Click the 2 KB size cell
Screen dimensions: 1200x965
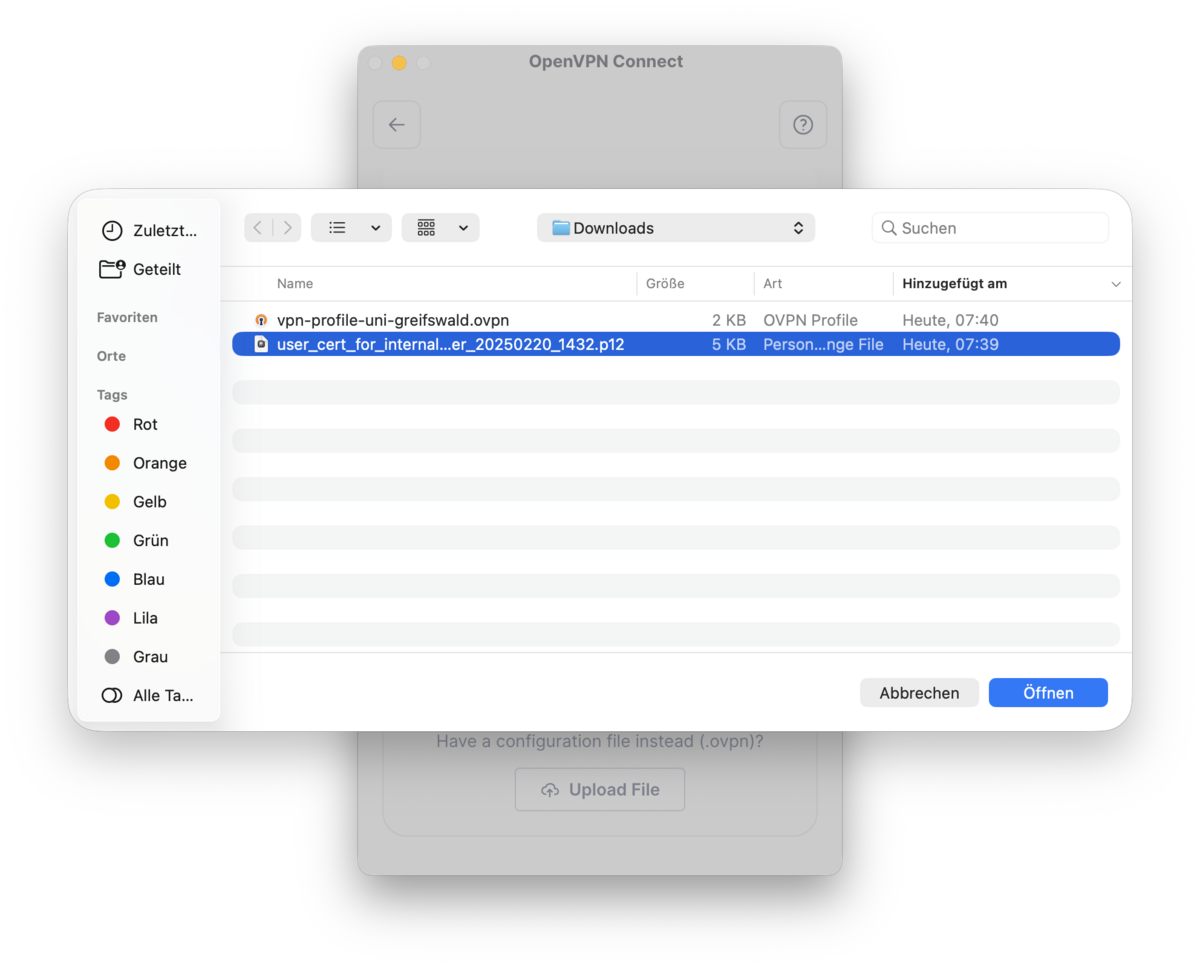pos(729,320)
